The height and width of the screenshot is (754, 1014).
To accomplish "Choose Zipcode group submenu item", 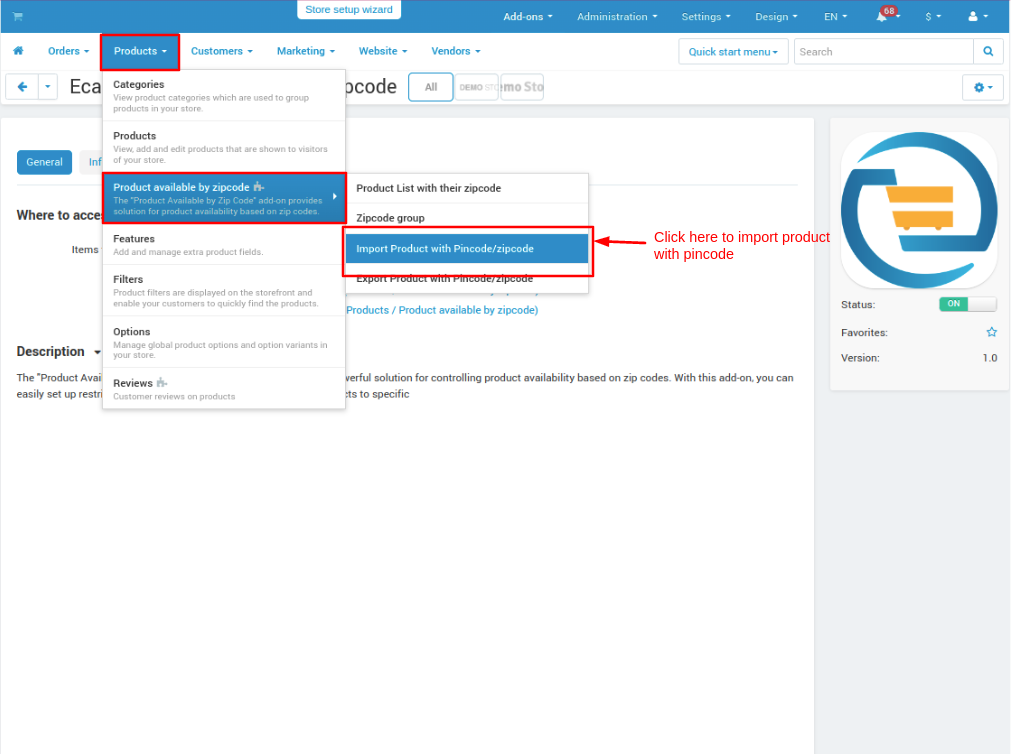I will (467, 218).
